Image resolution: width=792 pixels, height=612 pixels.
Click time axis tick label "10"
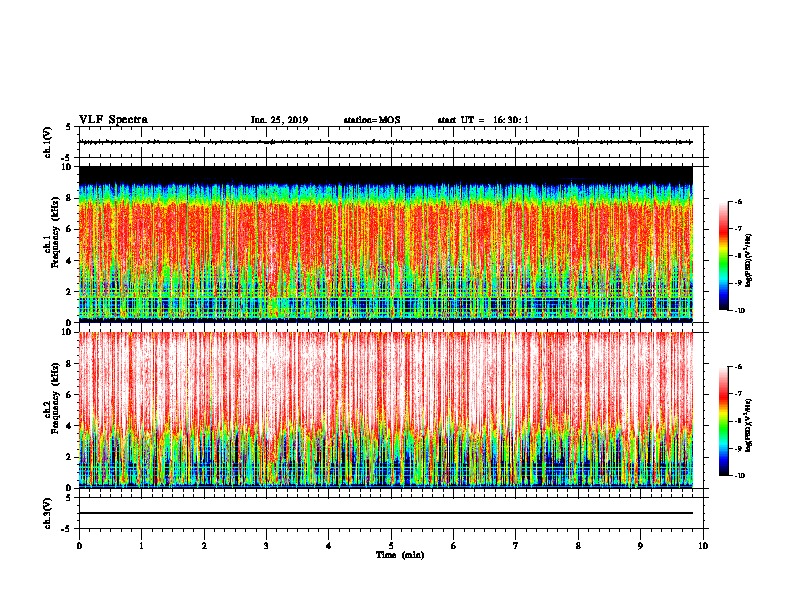click(x=703, y=546)
